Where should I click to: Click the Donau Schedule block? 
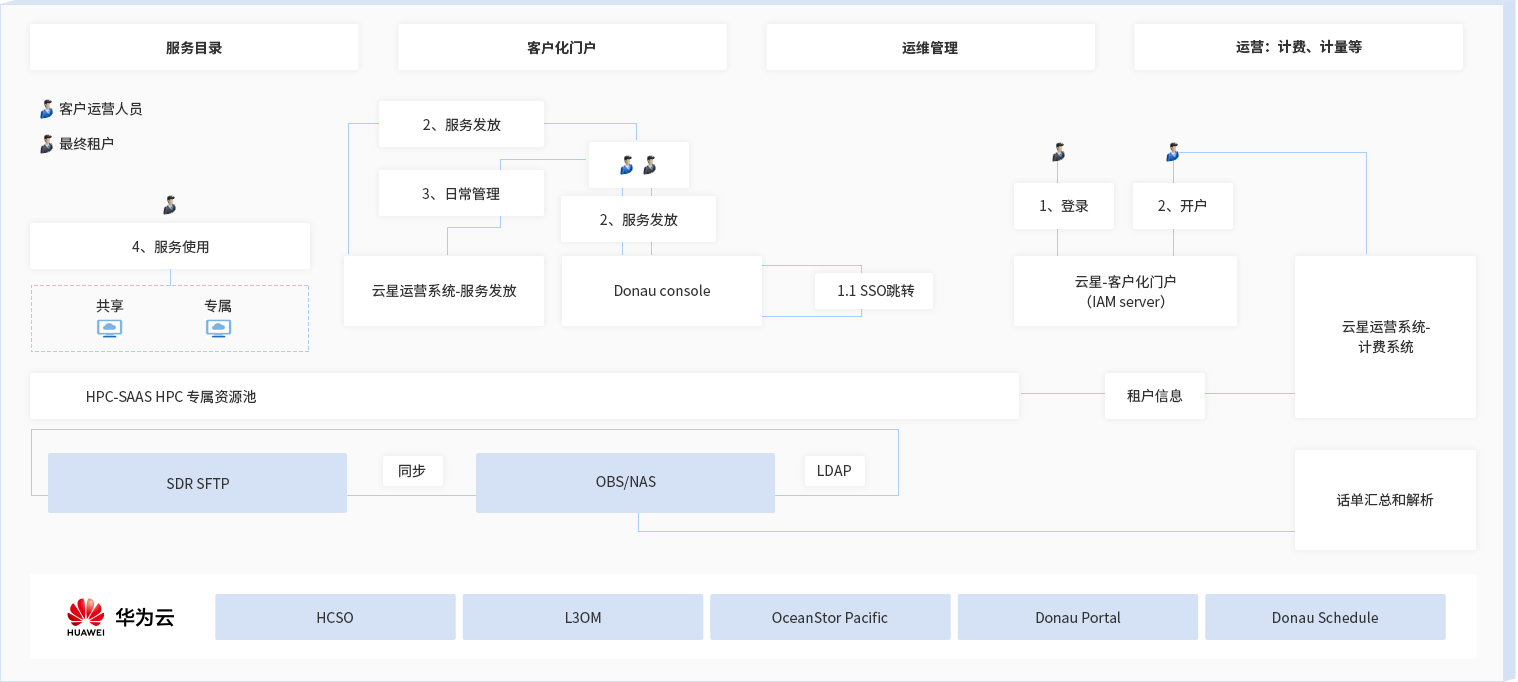click(1325, 617)
